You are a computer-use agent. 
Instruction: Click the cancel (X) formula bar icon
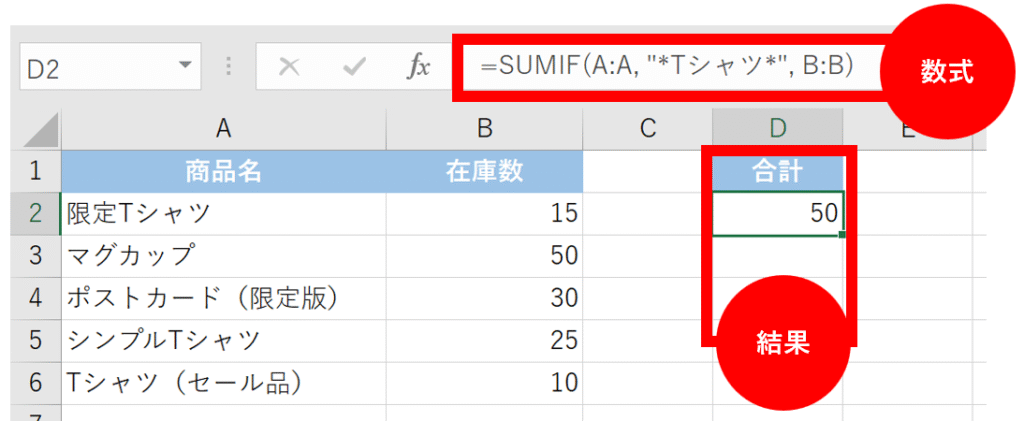tap(289, 67)
